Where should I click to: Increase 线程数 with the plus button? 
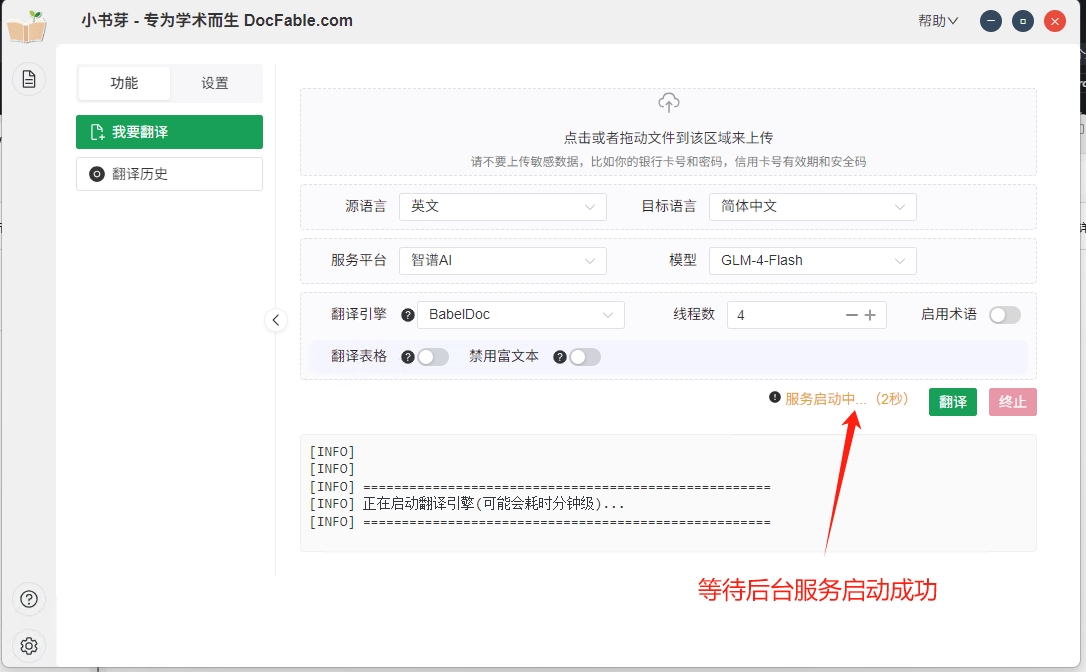(870, 315)
